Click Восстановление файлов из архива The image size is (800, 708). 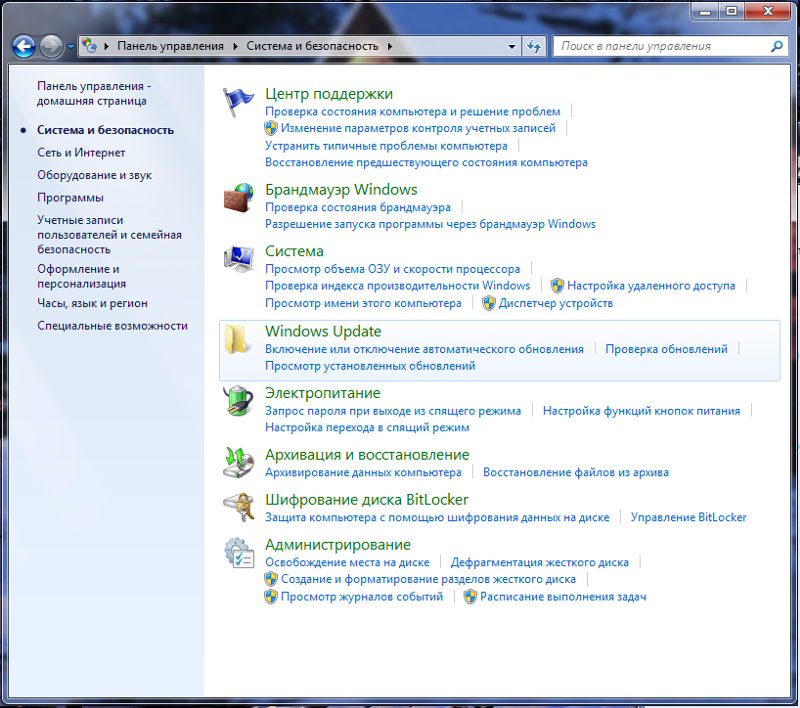(x=576, y=472)
